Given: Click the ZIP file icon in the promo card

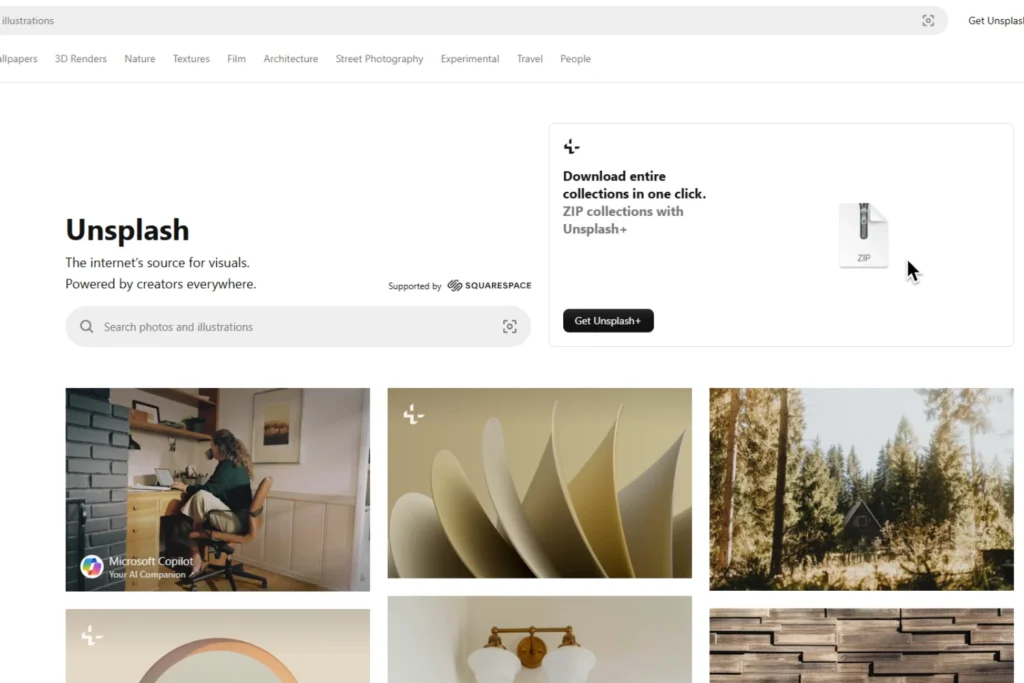Looking at the screenshot, I should coord(863,234).
